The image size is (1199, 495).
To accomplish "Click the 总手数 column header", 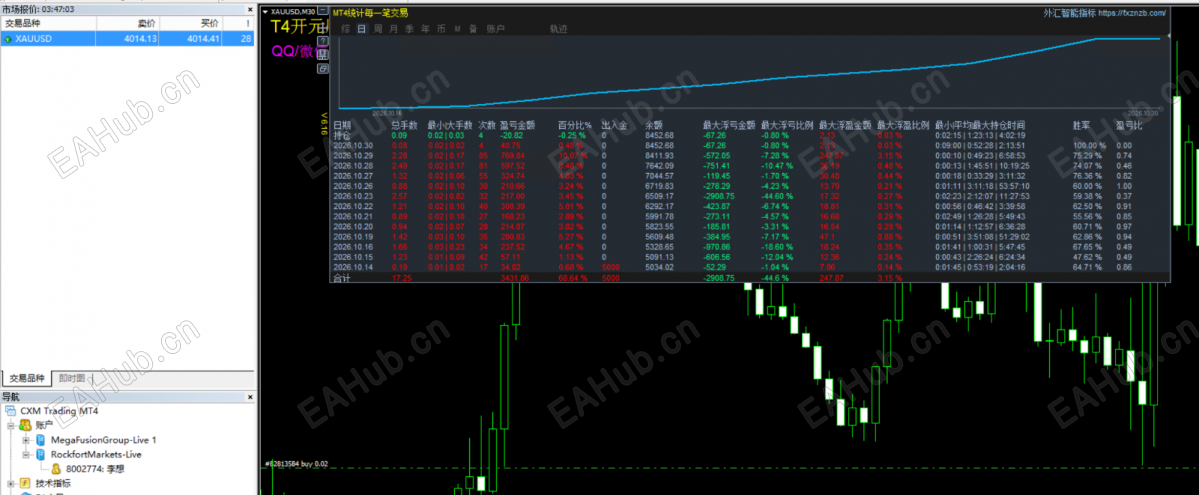I will click(x=404, y=125).
